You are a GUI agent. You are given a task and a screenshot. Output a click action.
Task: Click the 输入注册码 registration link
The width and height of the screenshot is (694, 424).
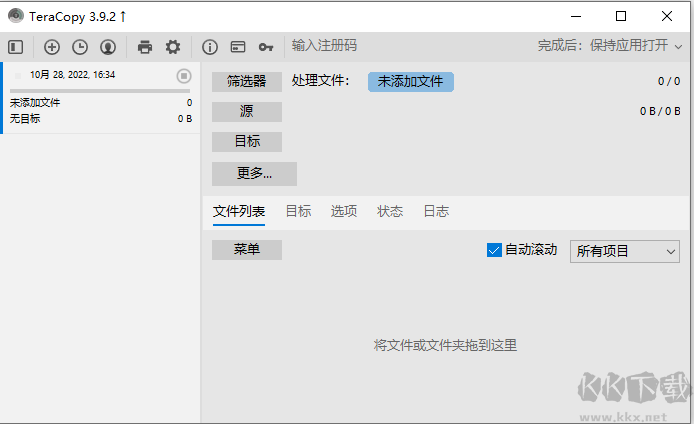point(324,46)
